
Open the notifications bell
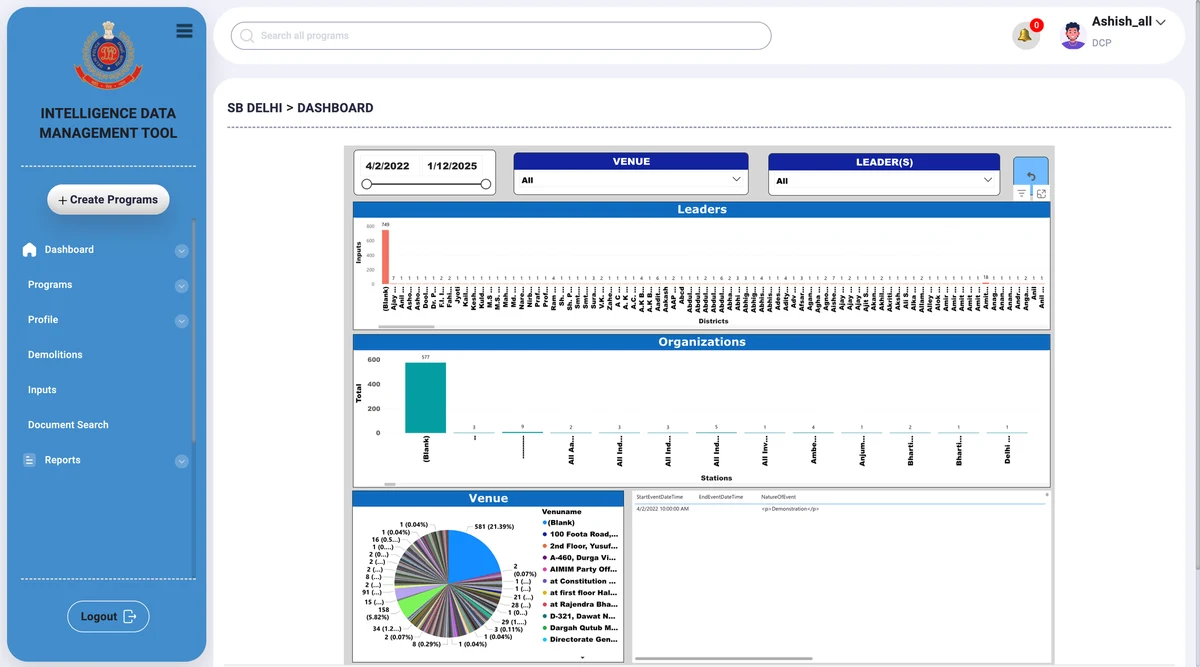(1024, 36)
